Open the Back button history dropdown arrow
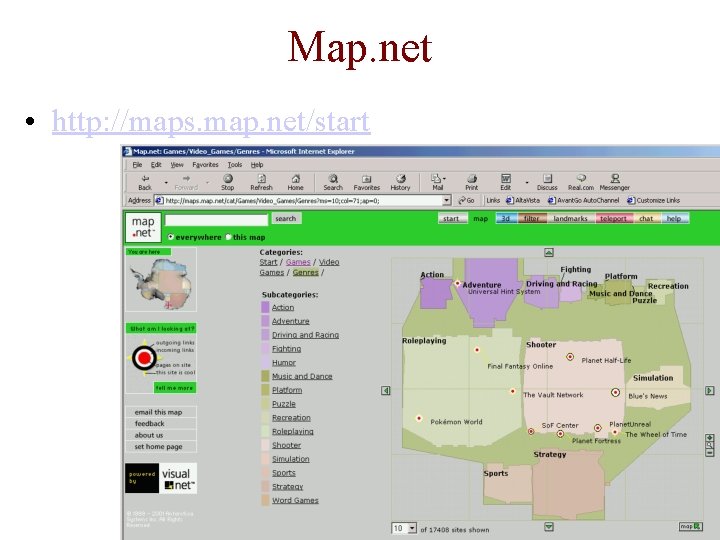Screen dimensions: 720x540 166,183
